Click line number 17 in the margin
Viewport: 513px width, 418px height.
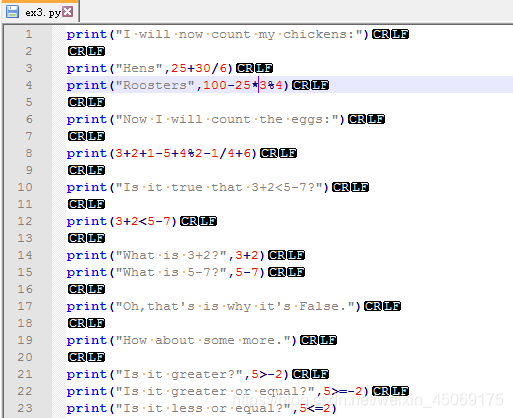[25, 306]
